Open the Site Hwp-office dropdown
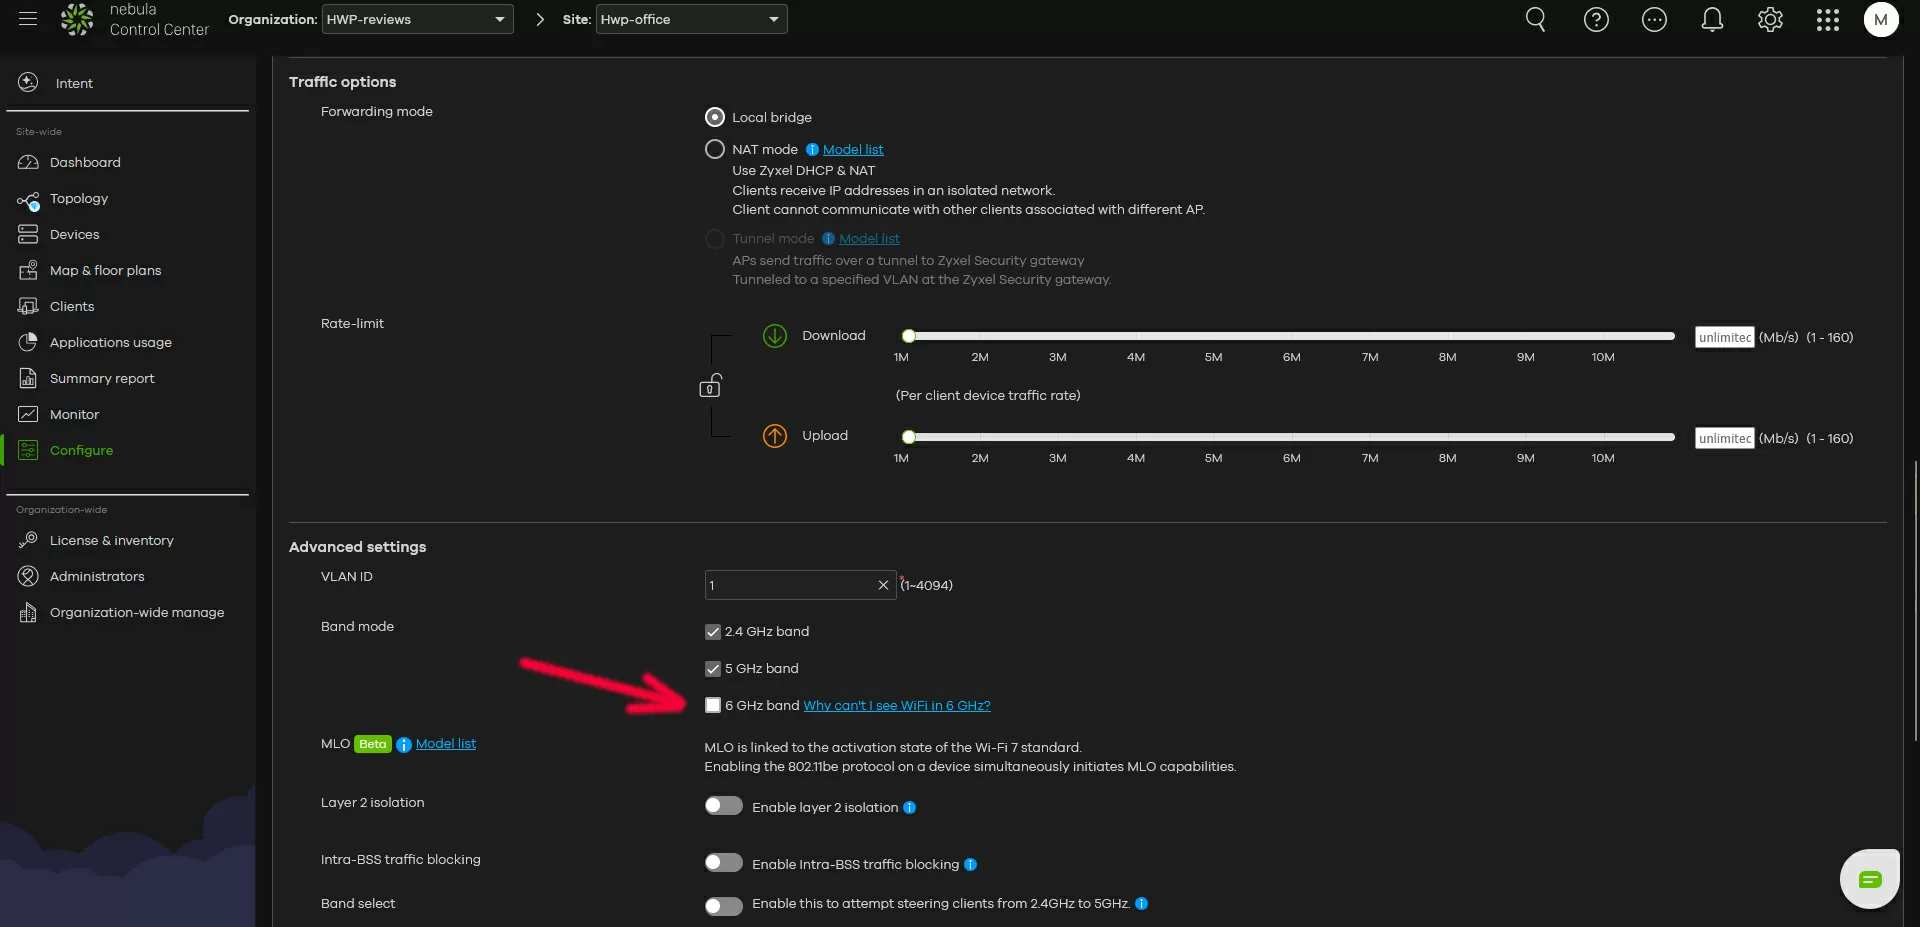Image resolution: width=1920 pixels, height=927 pixels. tap(690, 19)
